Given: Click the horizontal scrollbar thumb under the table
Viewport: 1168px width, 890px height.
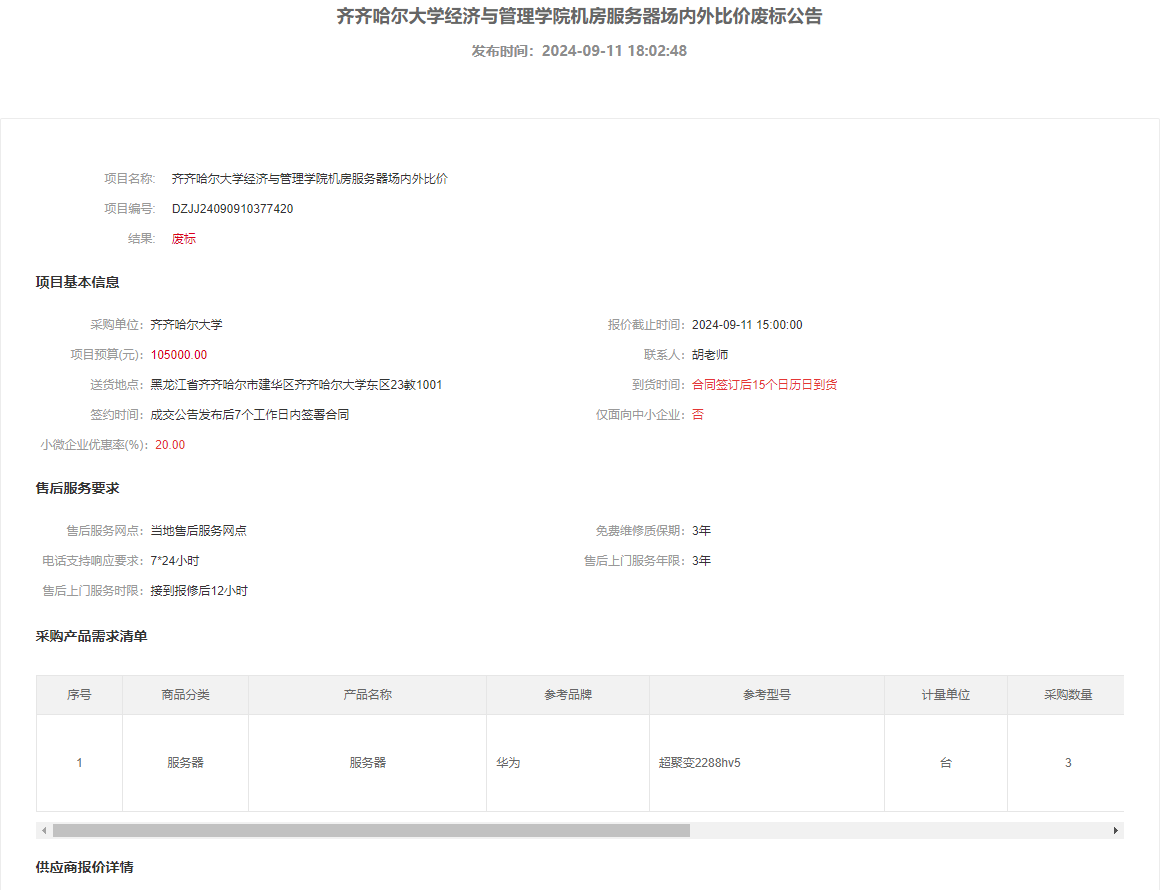Looking at the screenshot, I should [x=370, y=830].
